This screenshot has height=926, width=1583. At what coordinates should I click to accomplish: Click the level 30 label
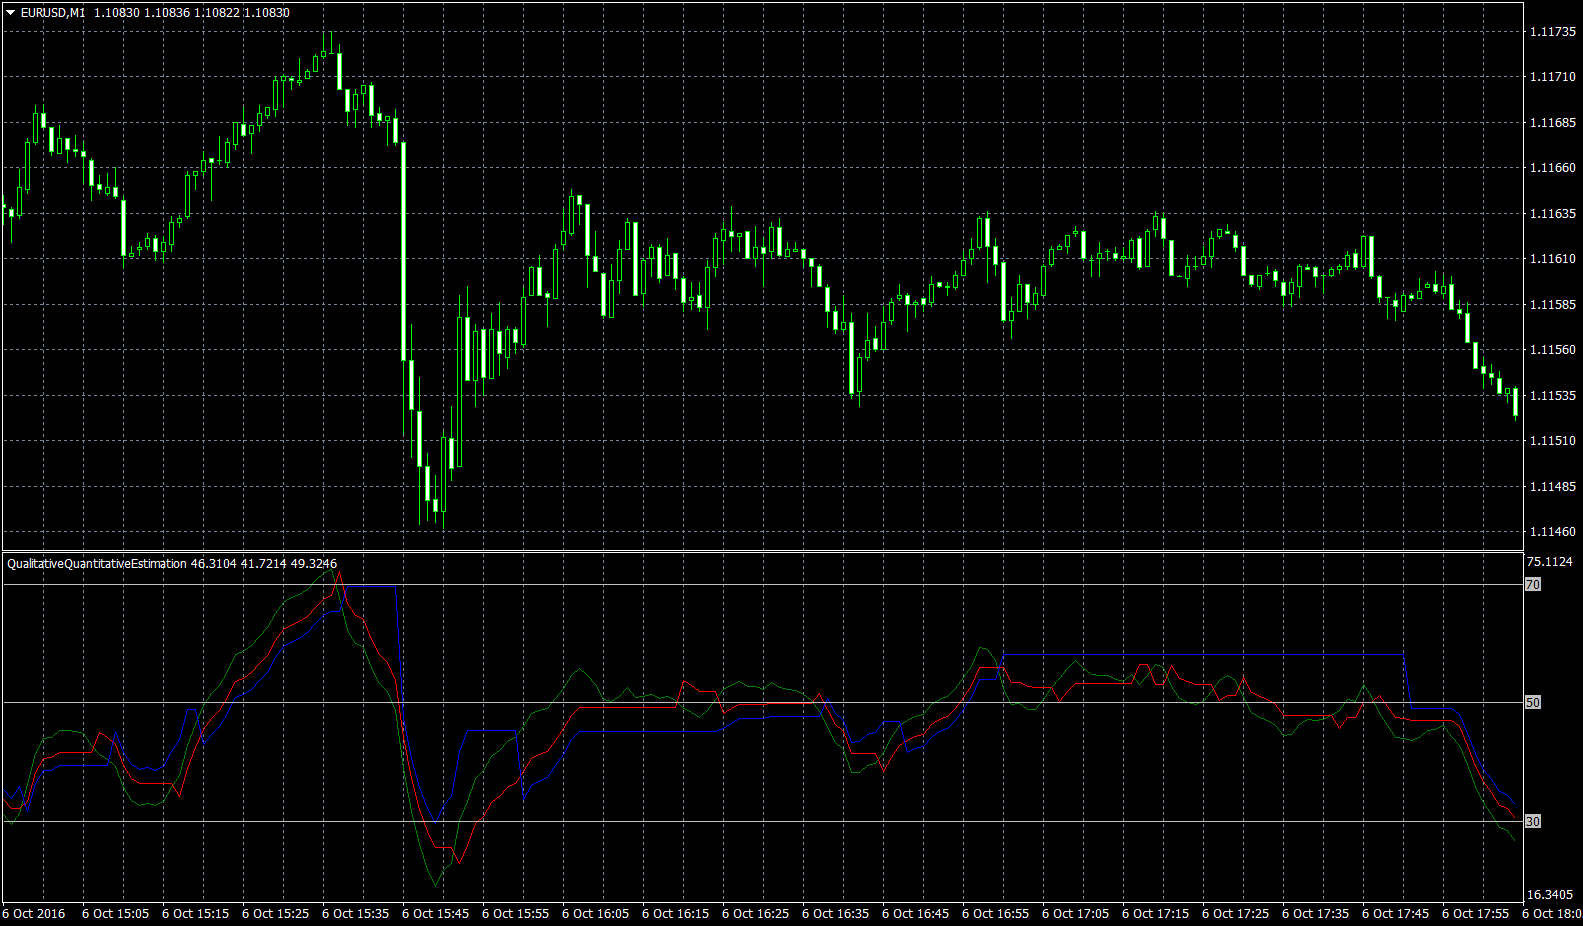[x=1533, y=822]
